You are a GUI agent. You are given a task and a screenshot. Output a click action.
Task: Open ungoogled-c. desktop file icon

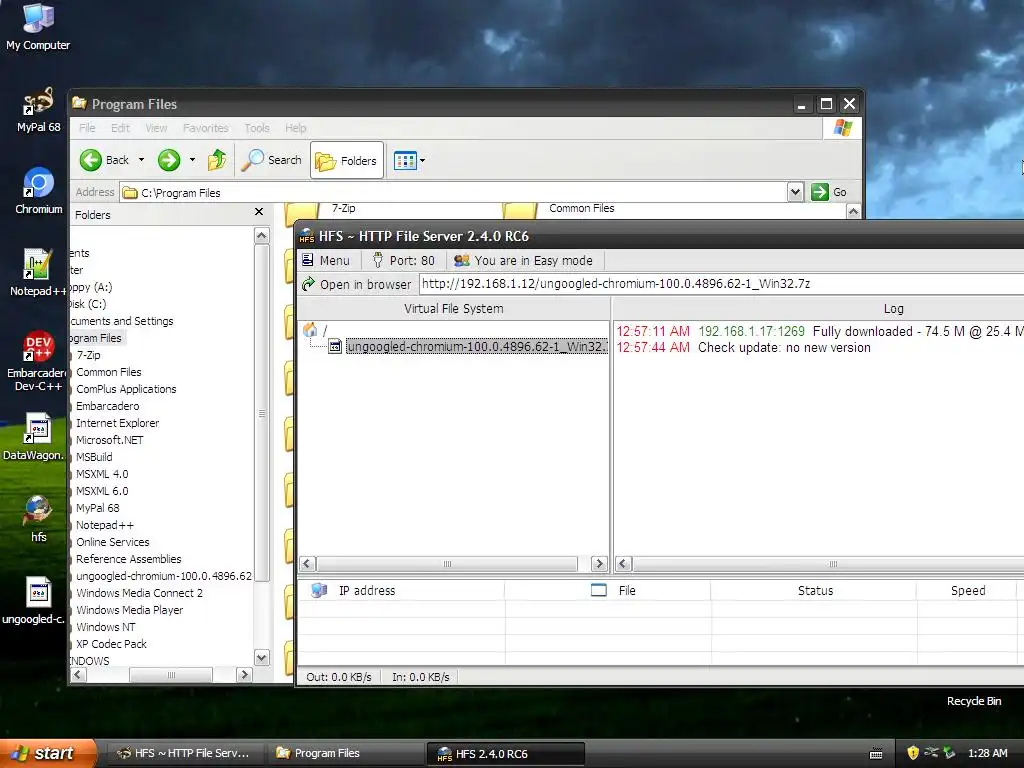tap(35, 601)
